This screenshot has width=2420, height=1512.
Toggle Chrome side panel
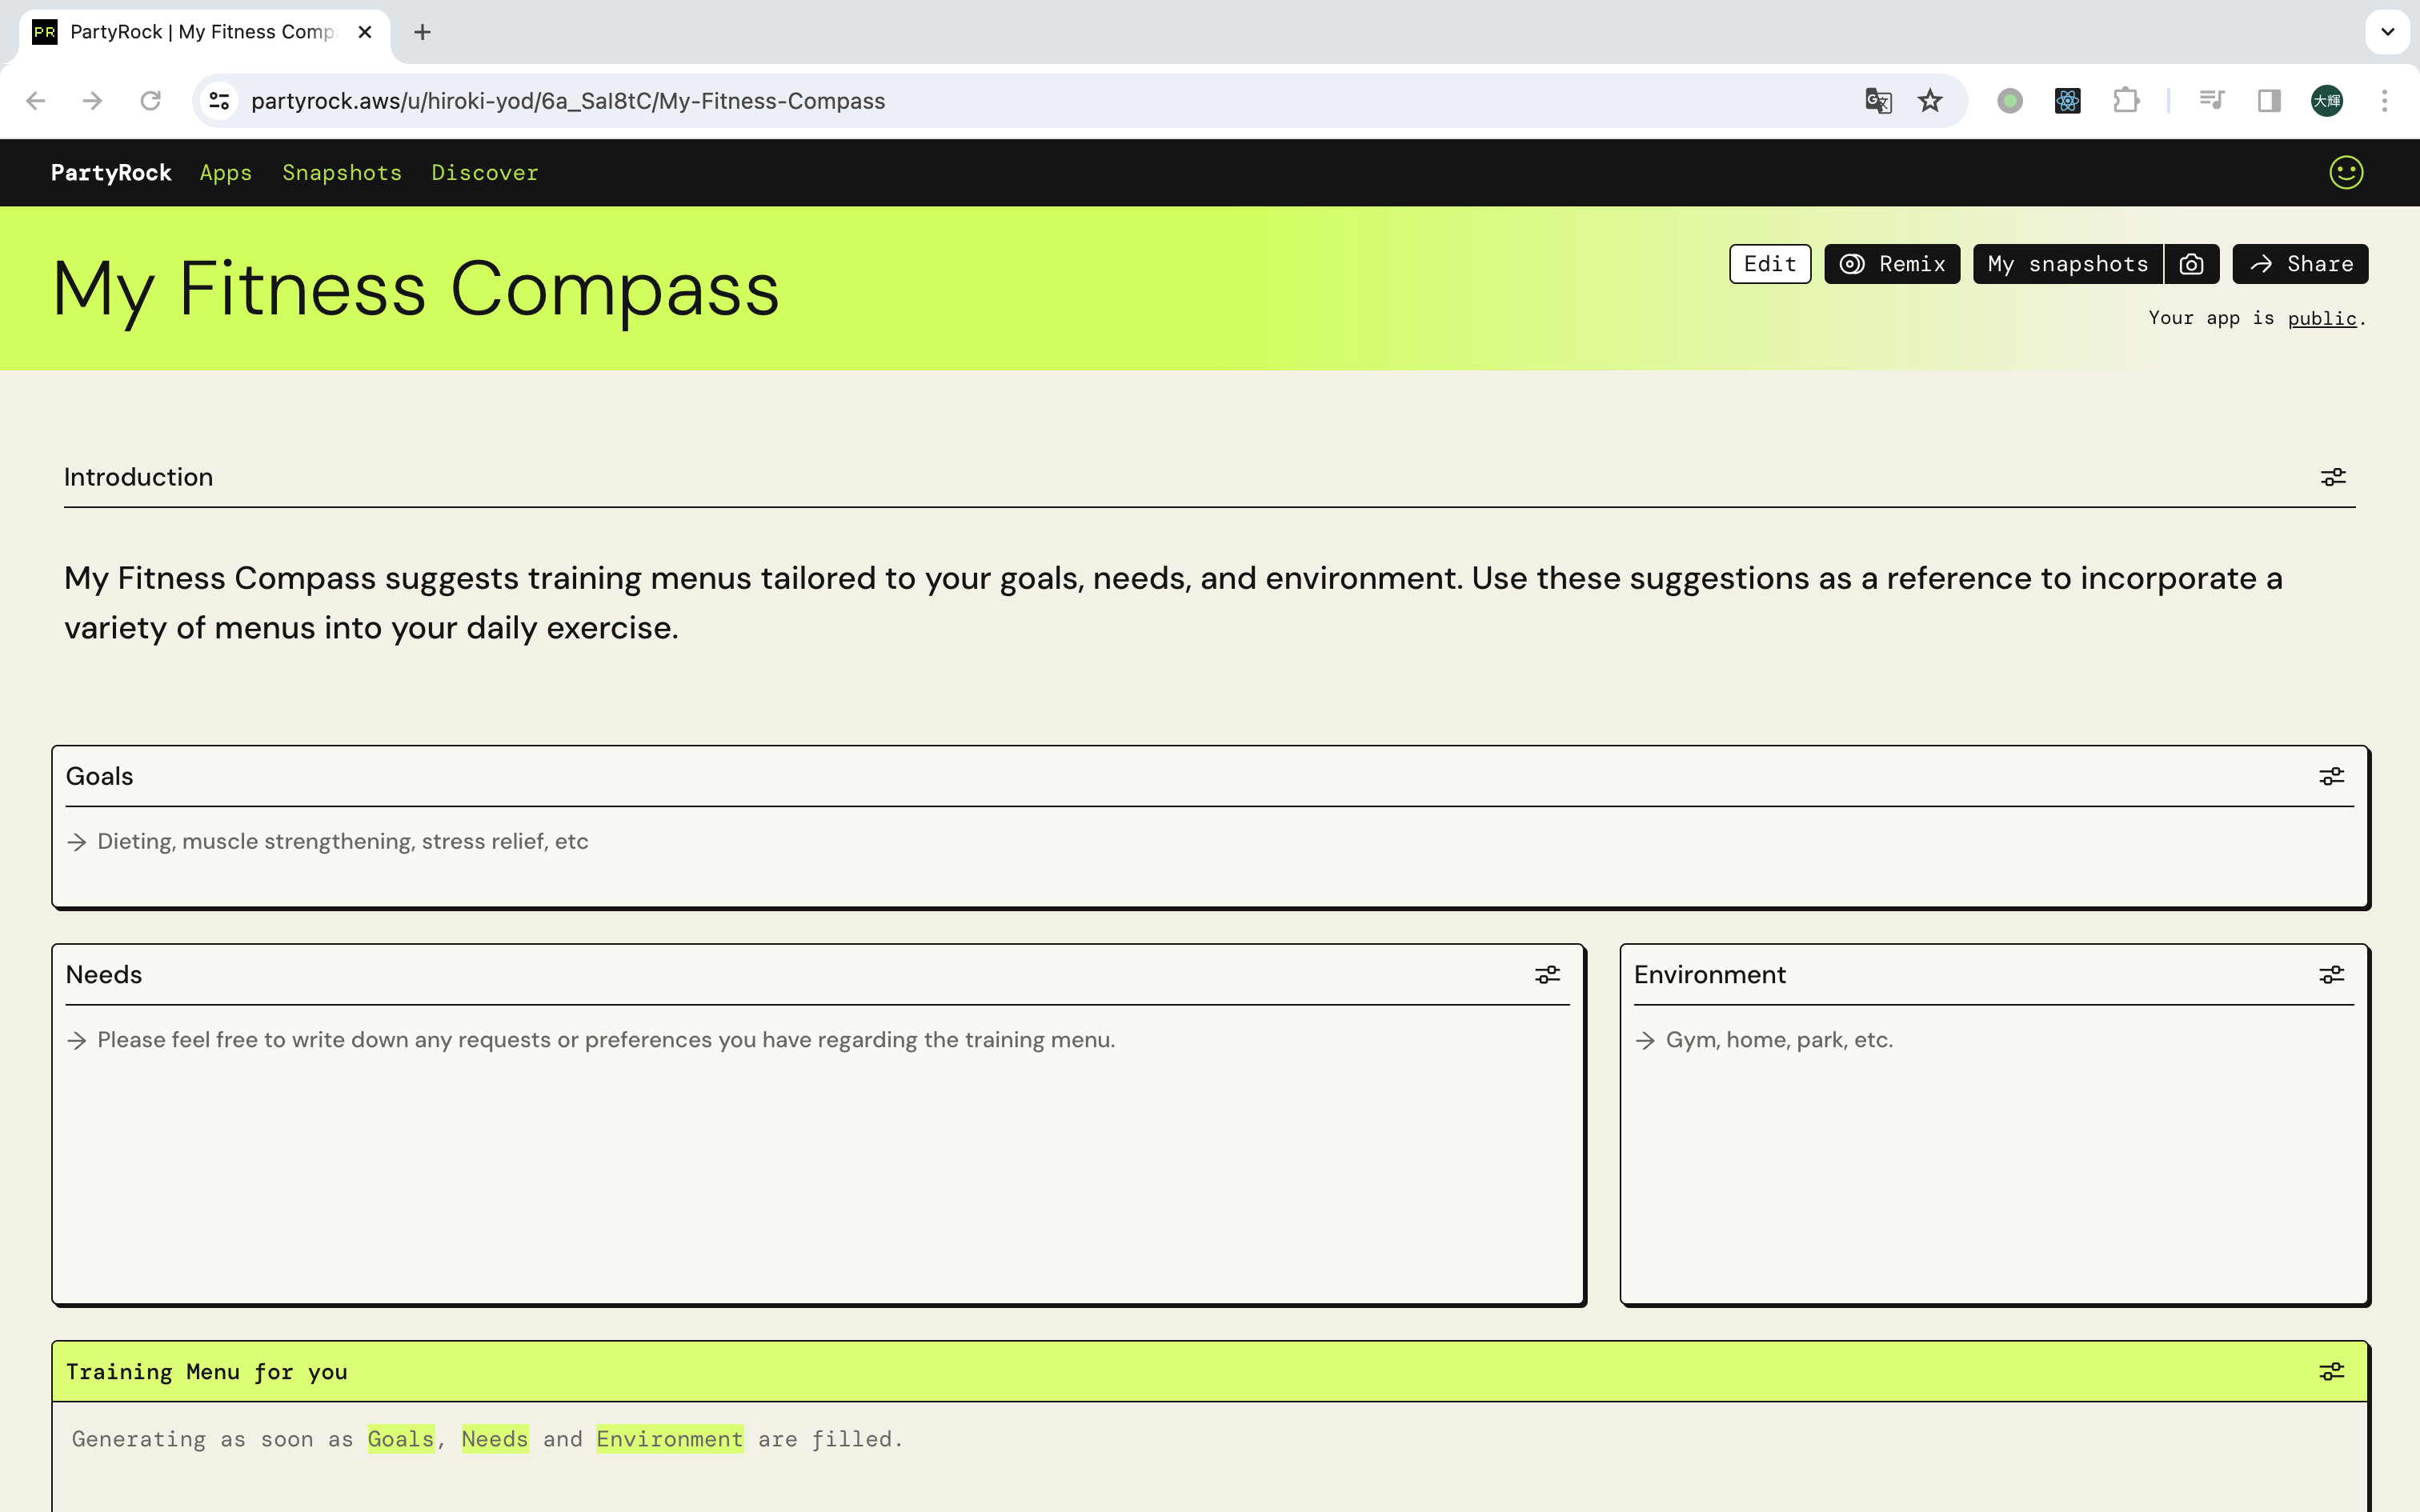pos(2268,101)
